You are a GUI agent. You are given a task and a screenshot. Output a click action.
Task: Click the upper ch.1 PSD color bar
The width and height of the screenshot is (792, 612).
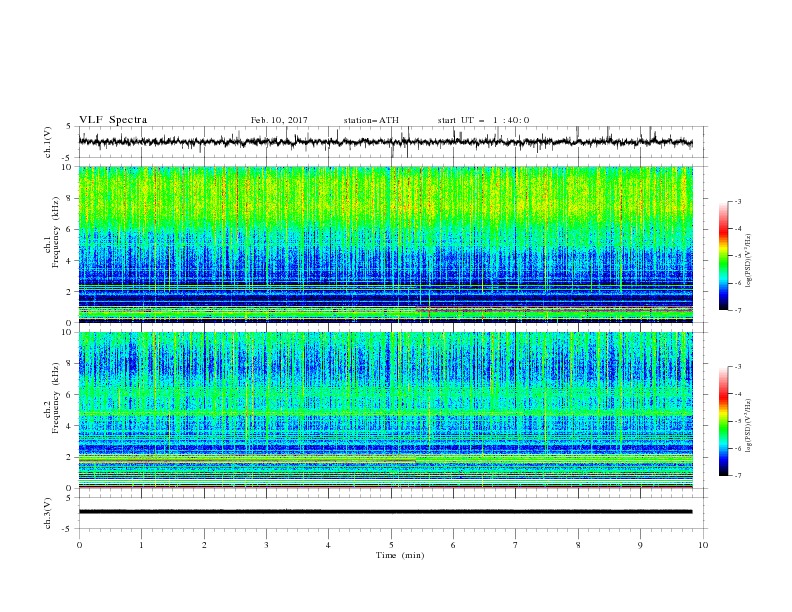coord(723,256)
